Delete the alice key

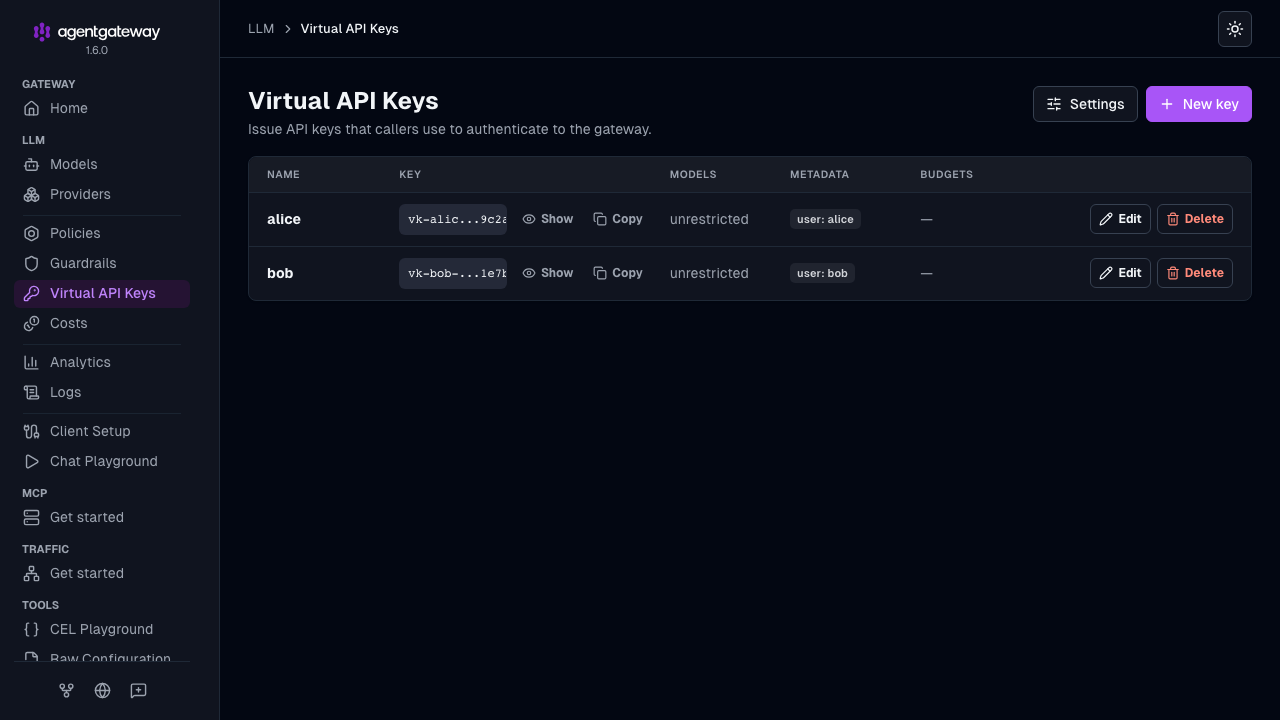[x=1195, y=219]
